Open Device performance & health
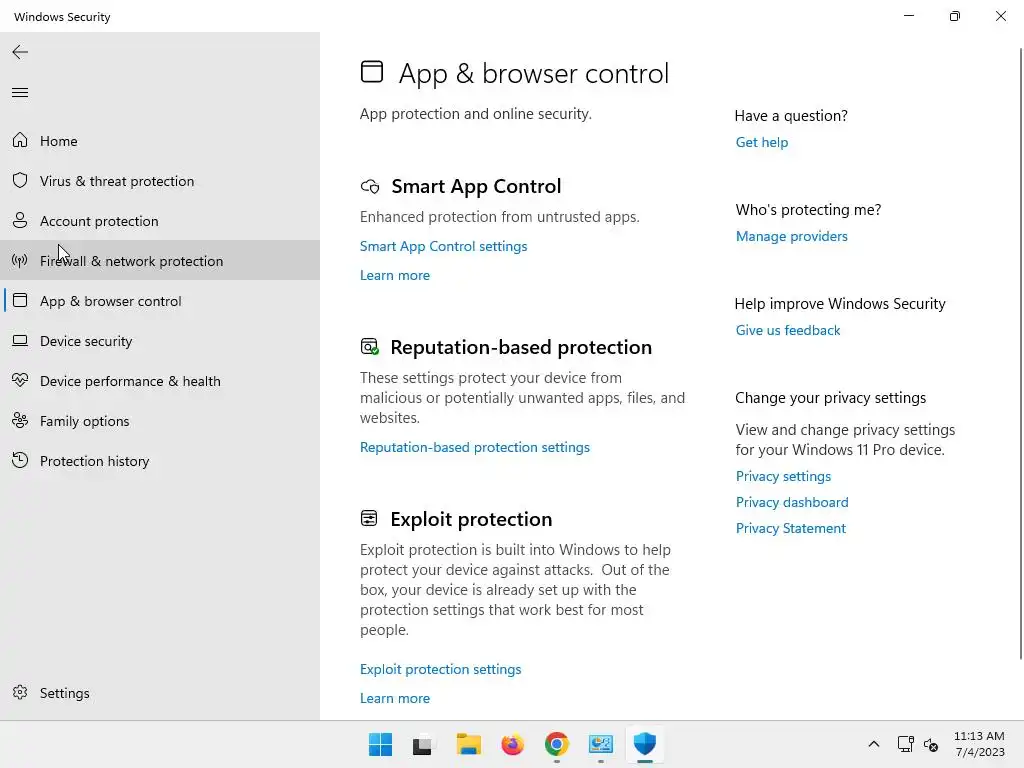1024x768 pixels. pos(160,381)
